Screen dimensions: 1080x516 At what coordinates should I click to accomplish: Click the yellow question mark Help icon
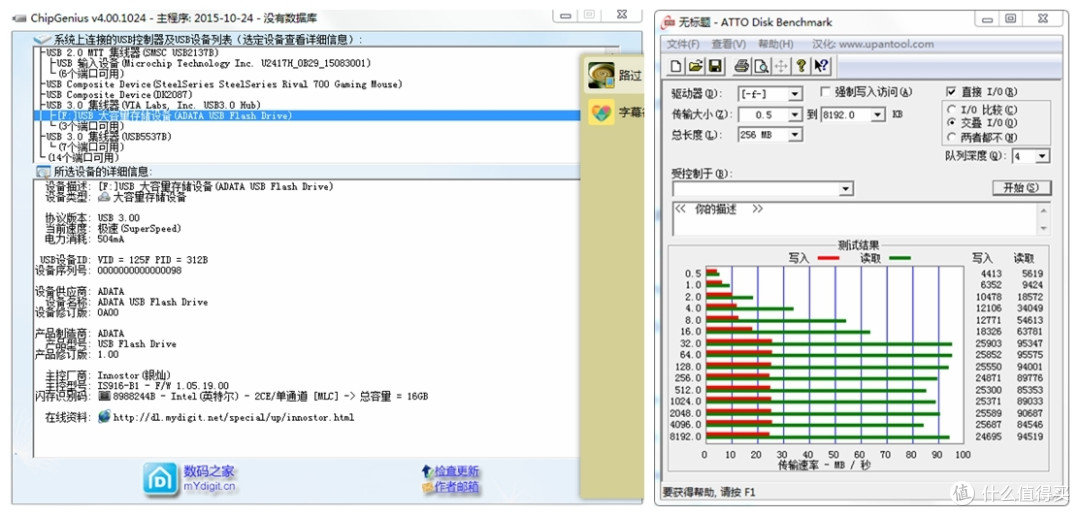pyautogui.click(x=801, y=66)
